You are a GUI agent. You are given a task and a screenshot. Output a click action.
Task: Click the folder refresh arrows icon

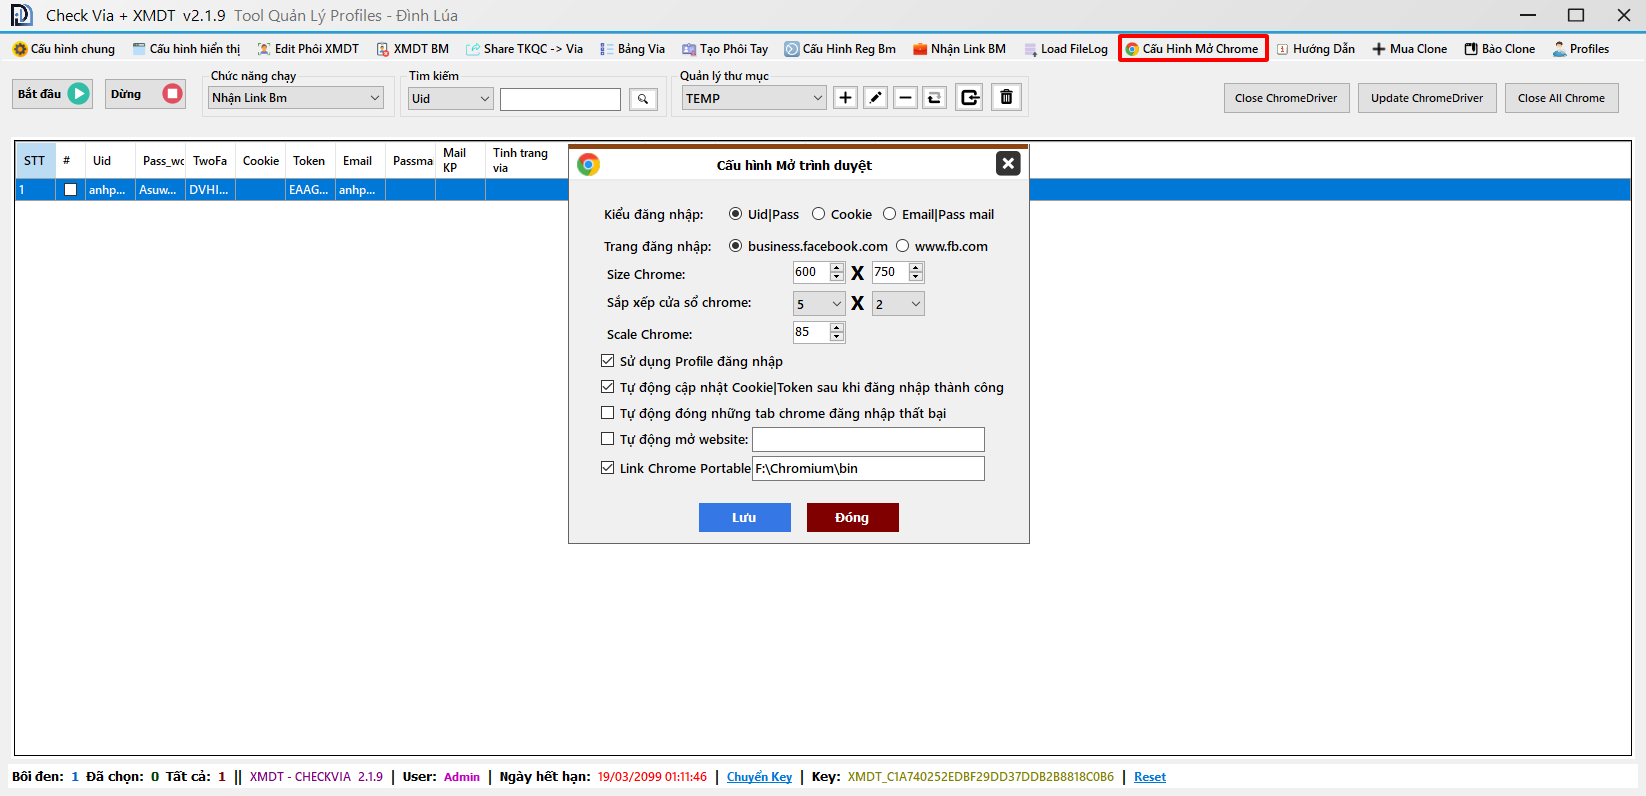coord(934,97)
